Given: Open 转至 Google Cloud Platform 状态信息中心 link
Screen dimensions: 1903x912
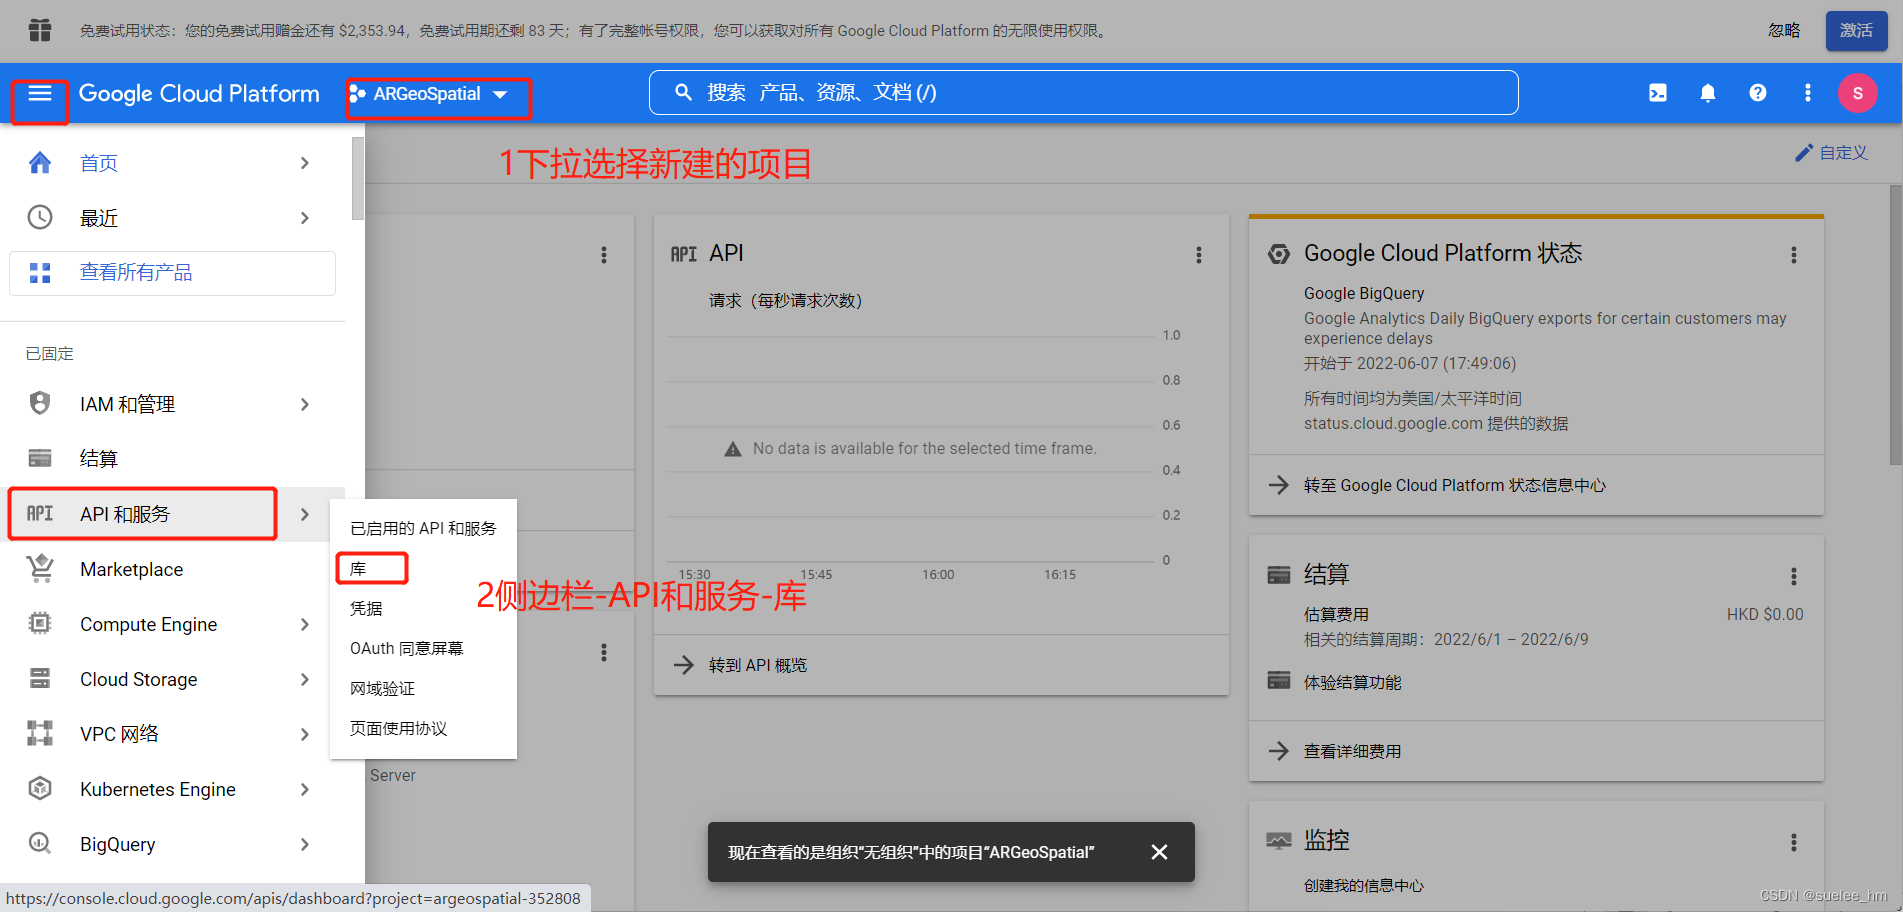Looking at the screenshot, I should point(1455,485).
